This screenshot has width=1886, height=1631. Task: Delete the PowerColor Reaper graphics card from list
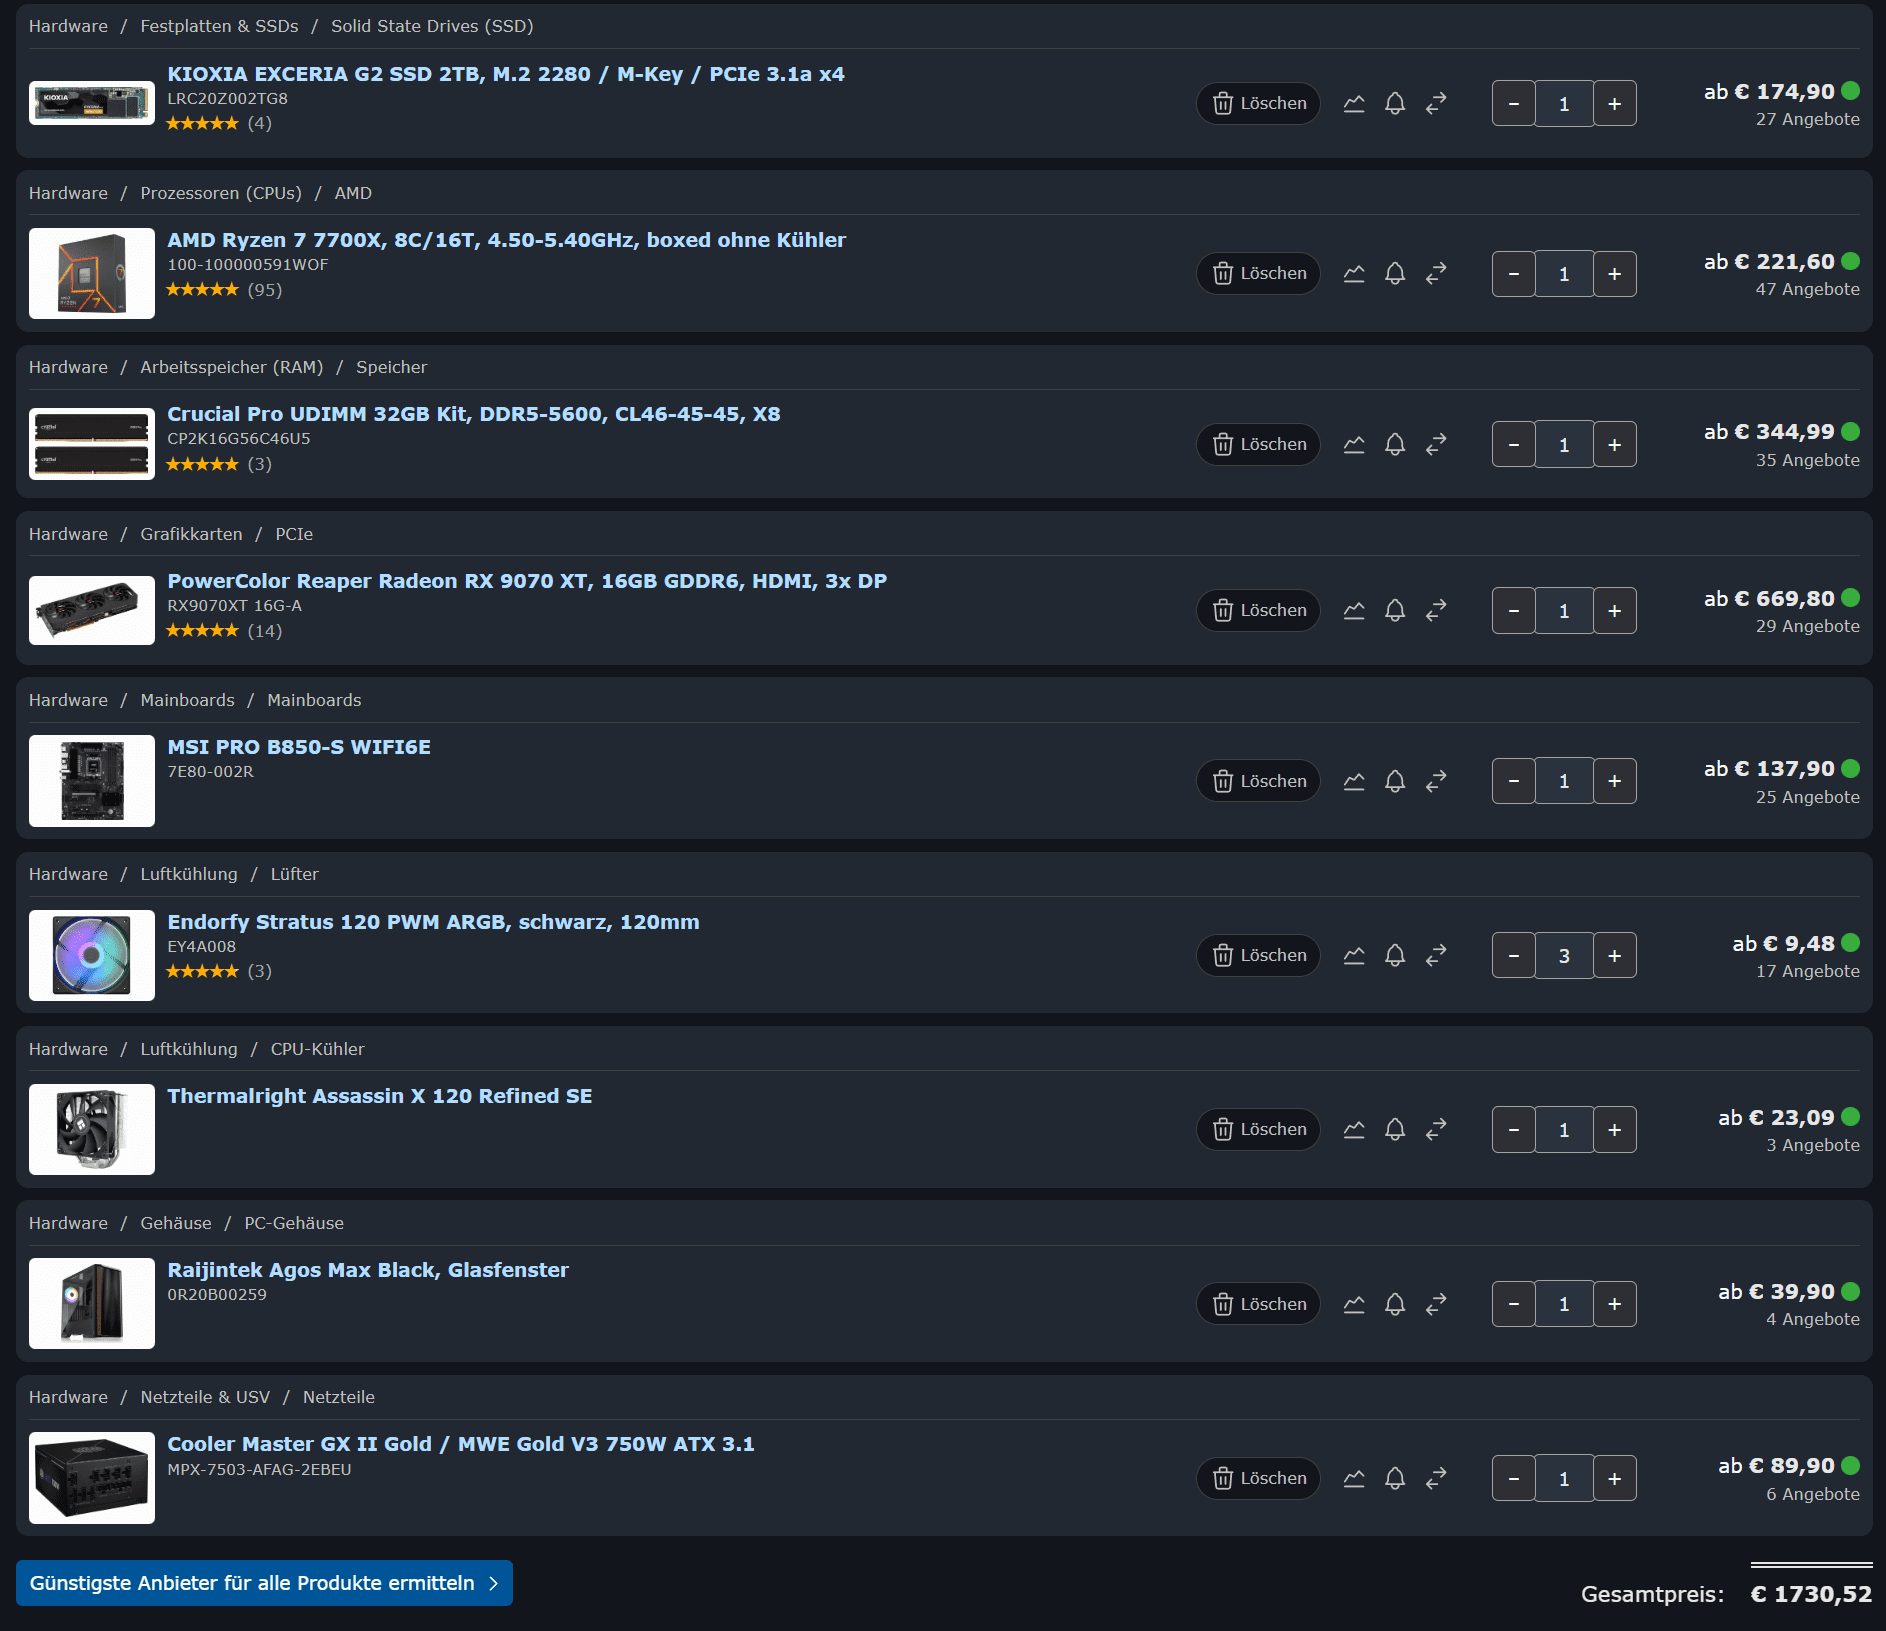[x=1258, y=610]
